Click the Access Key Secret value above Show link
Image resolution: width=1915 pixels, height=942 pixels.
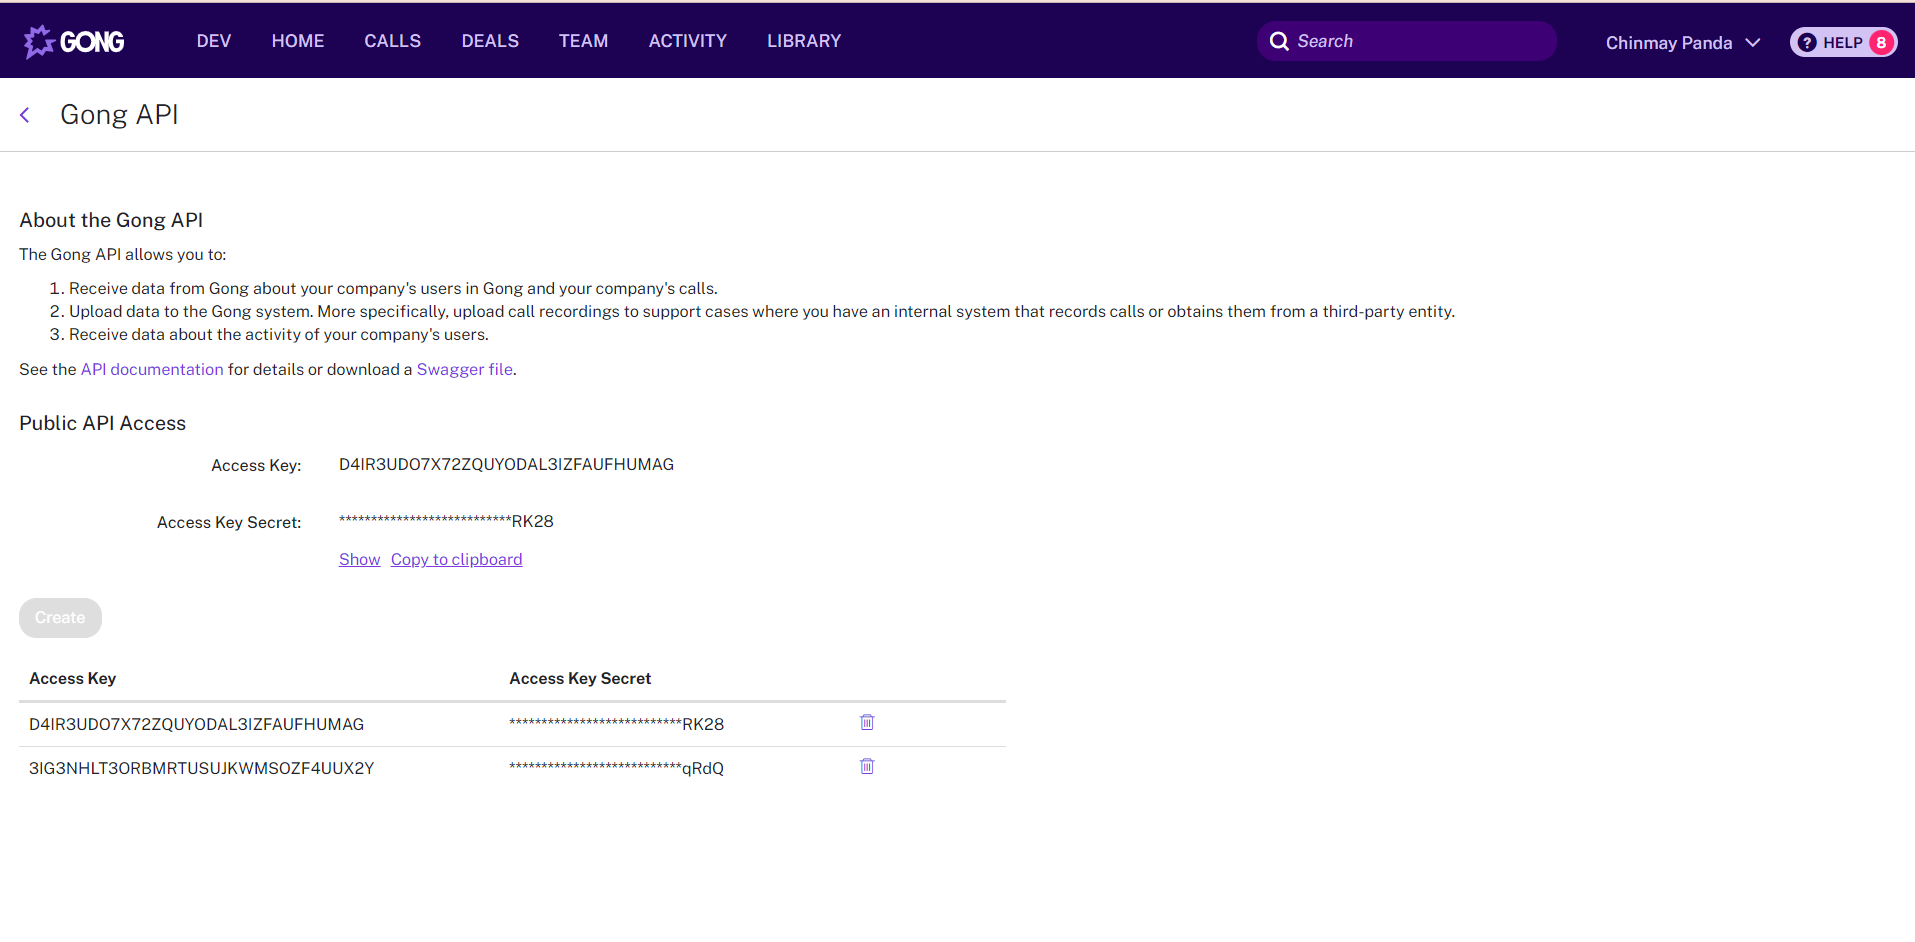tap(446, 521)
